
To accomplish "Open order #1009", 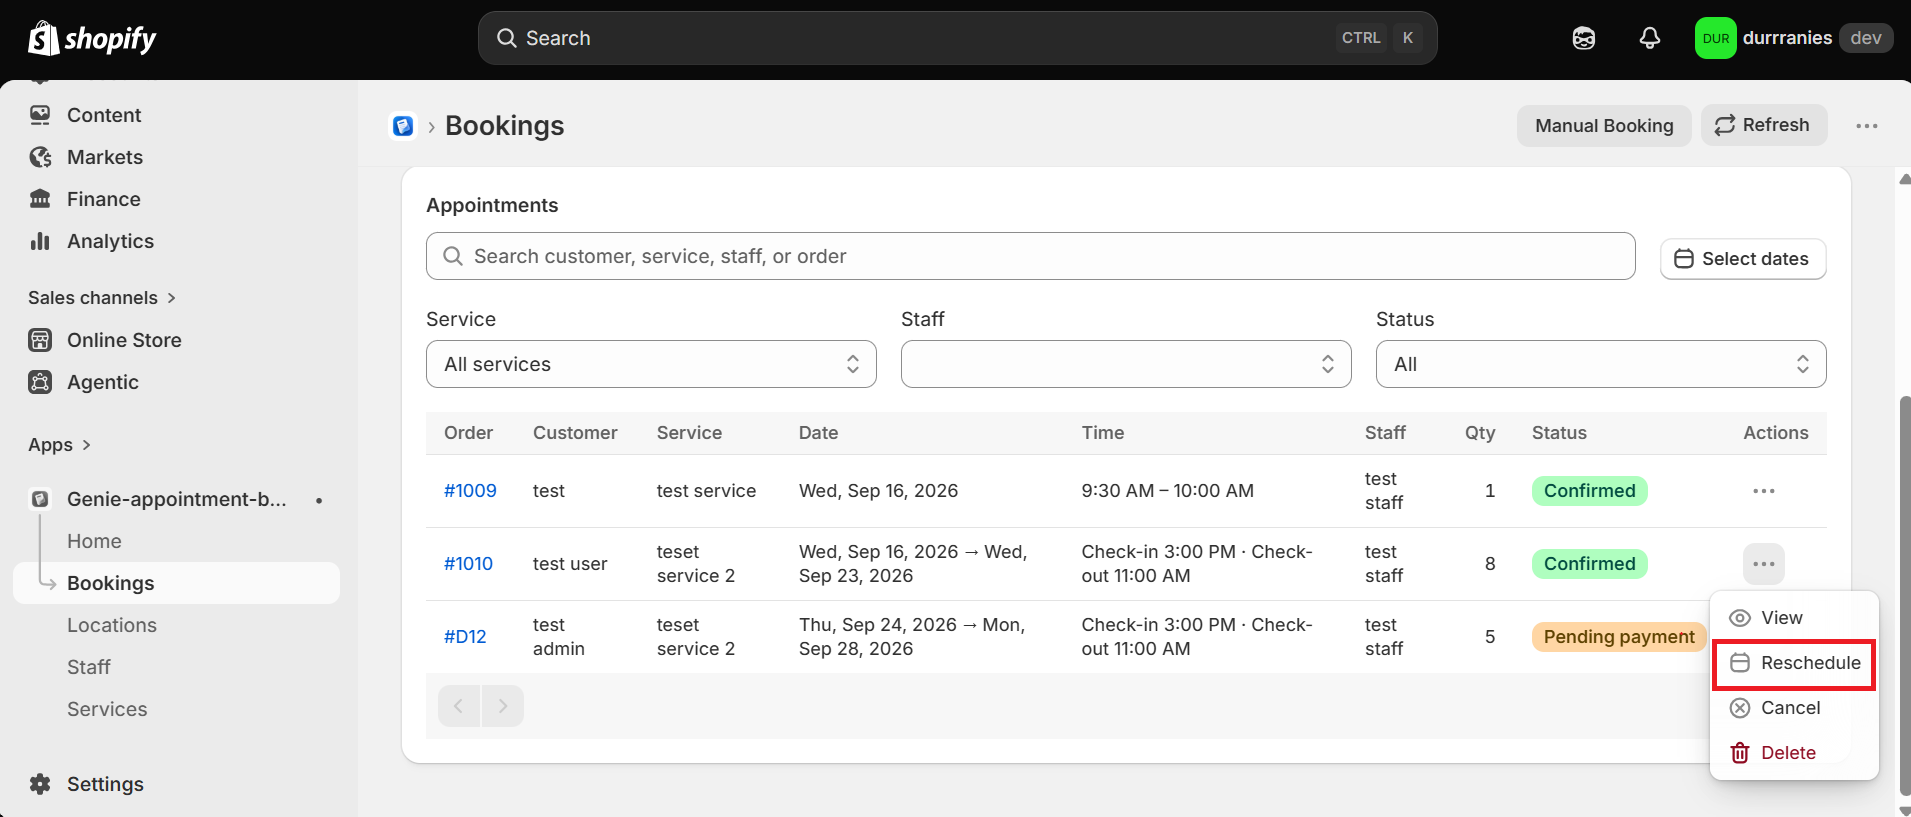I will coord(470,491).
